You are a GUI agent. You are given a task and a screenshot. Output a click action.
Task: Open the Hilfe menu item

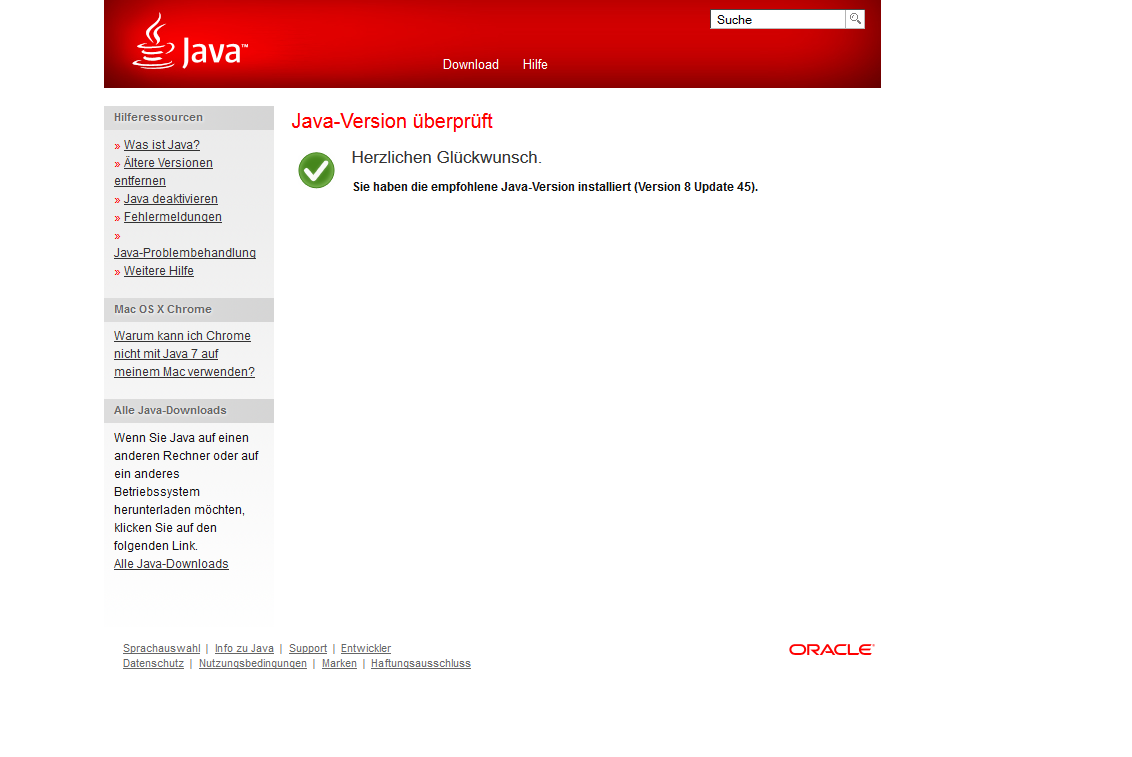(x=535, y=64)
